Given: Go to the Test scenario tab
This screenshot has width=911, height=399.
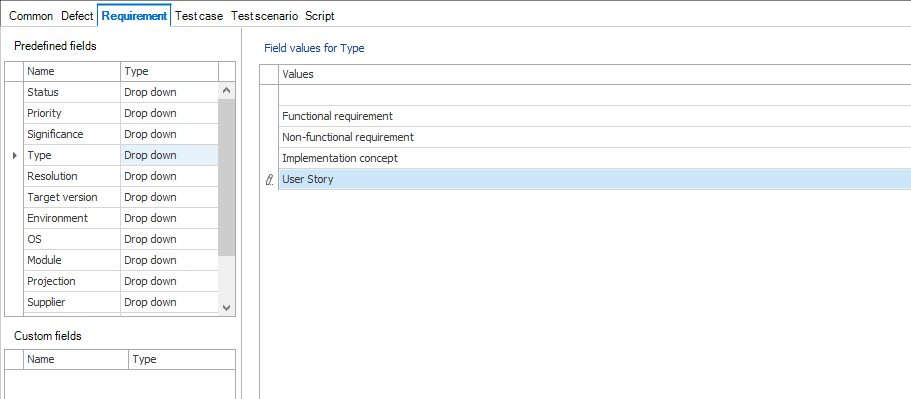Looking at the screenshot, I should click(x=264, y=16).
